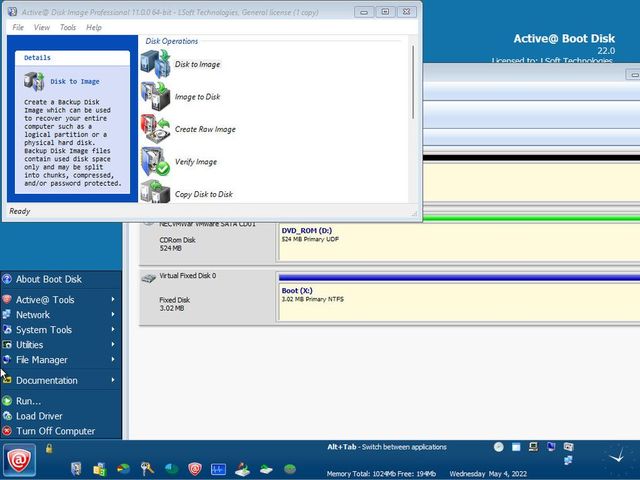Expand the Network submenu
The width and height of the screenshot is (640, 480).
pyautogui.click(x=33, y=315)
